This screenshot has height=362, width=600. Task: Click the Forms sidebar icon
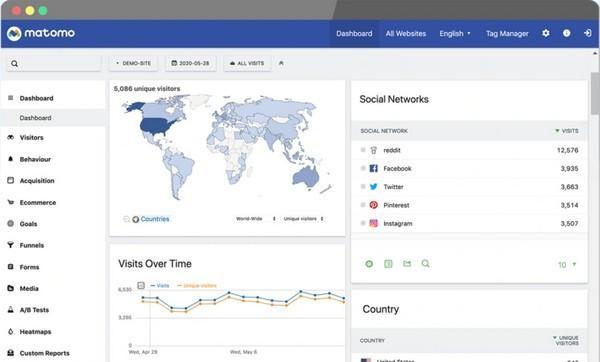11,267
